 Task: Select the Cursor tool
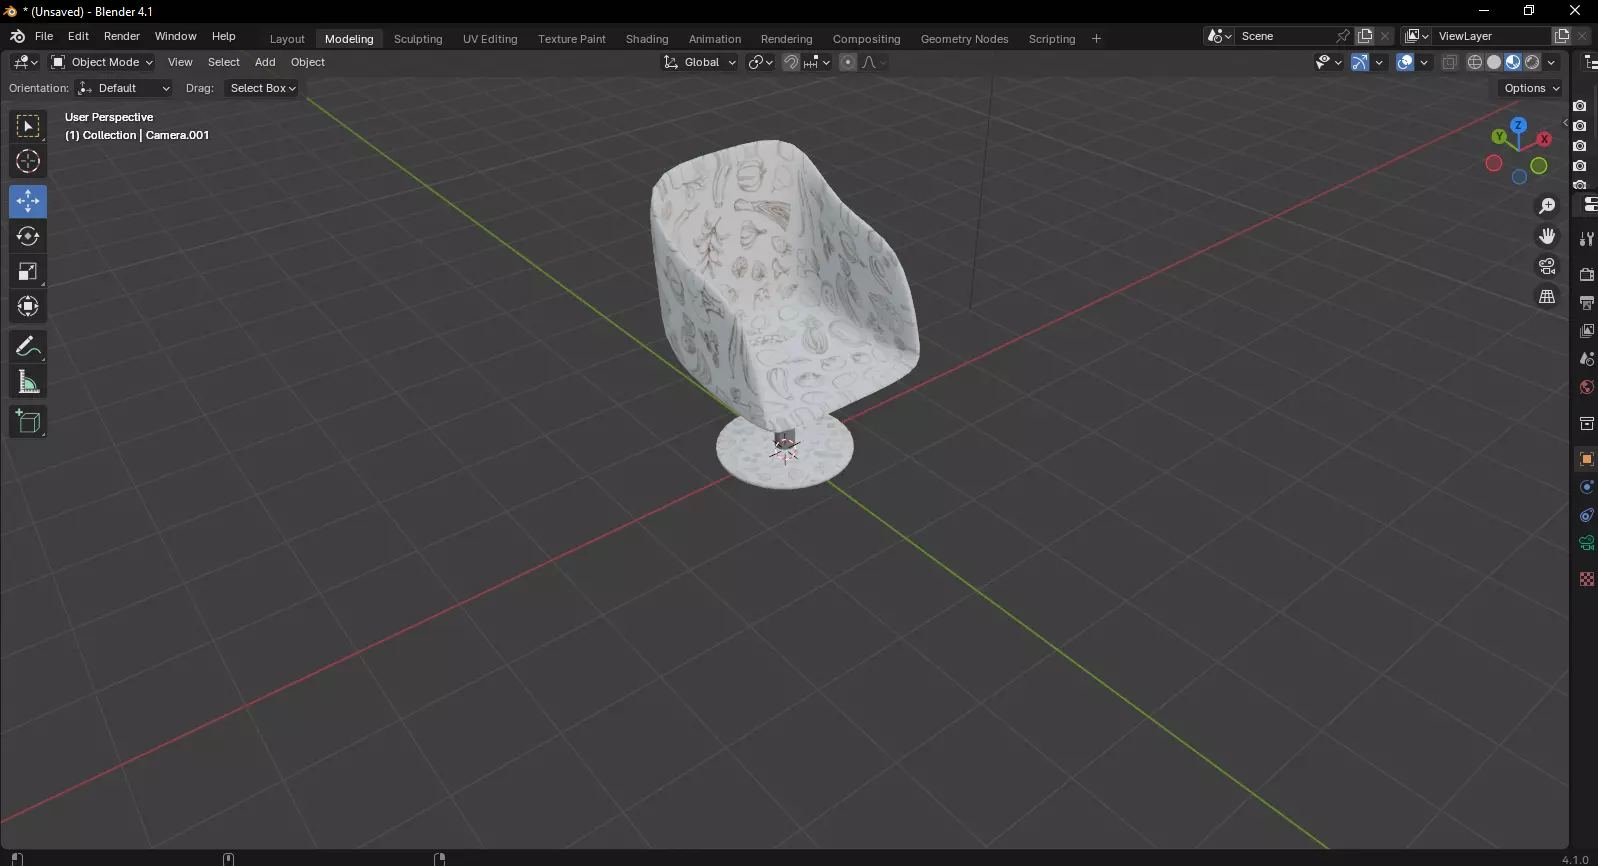(x=28, y=161)
